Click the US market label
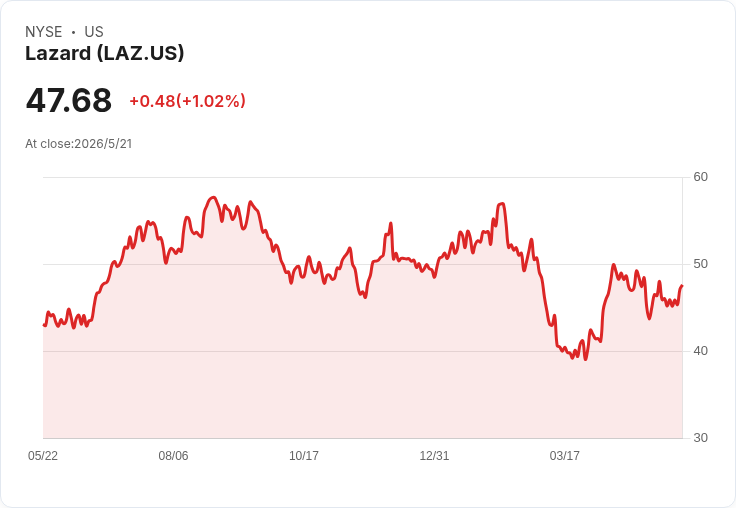This screenshot has width=736, height=508. 94,32
